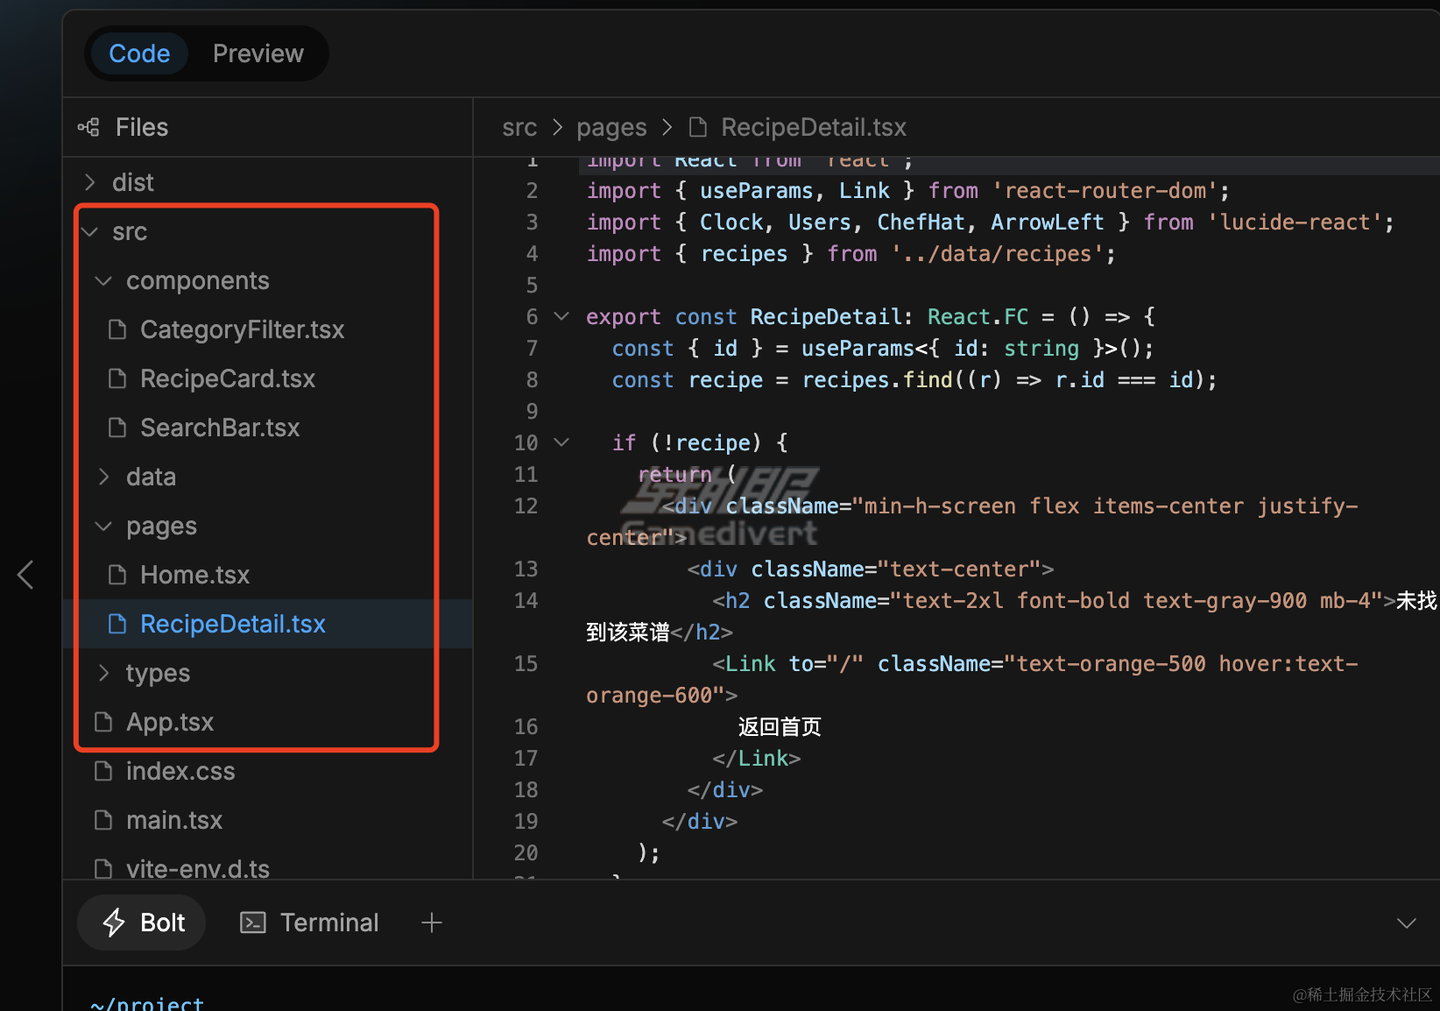Viewport: 1440px width, 1011px height.
Task: Click the file icon beside RecipeCard.tsx
Action: coord(117,379)
